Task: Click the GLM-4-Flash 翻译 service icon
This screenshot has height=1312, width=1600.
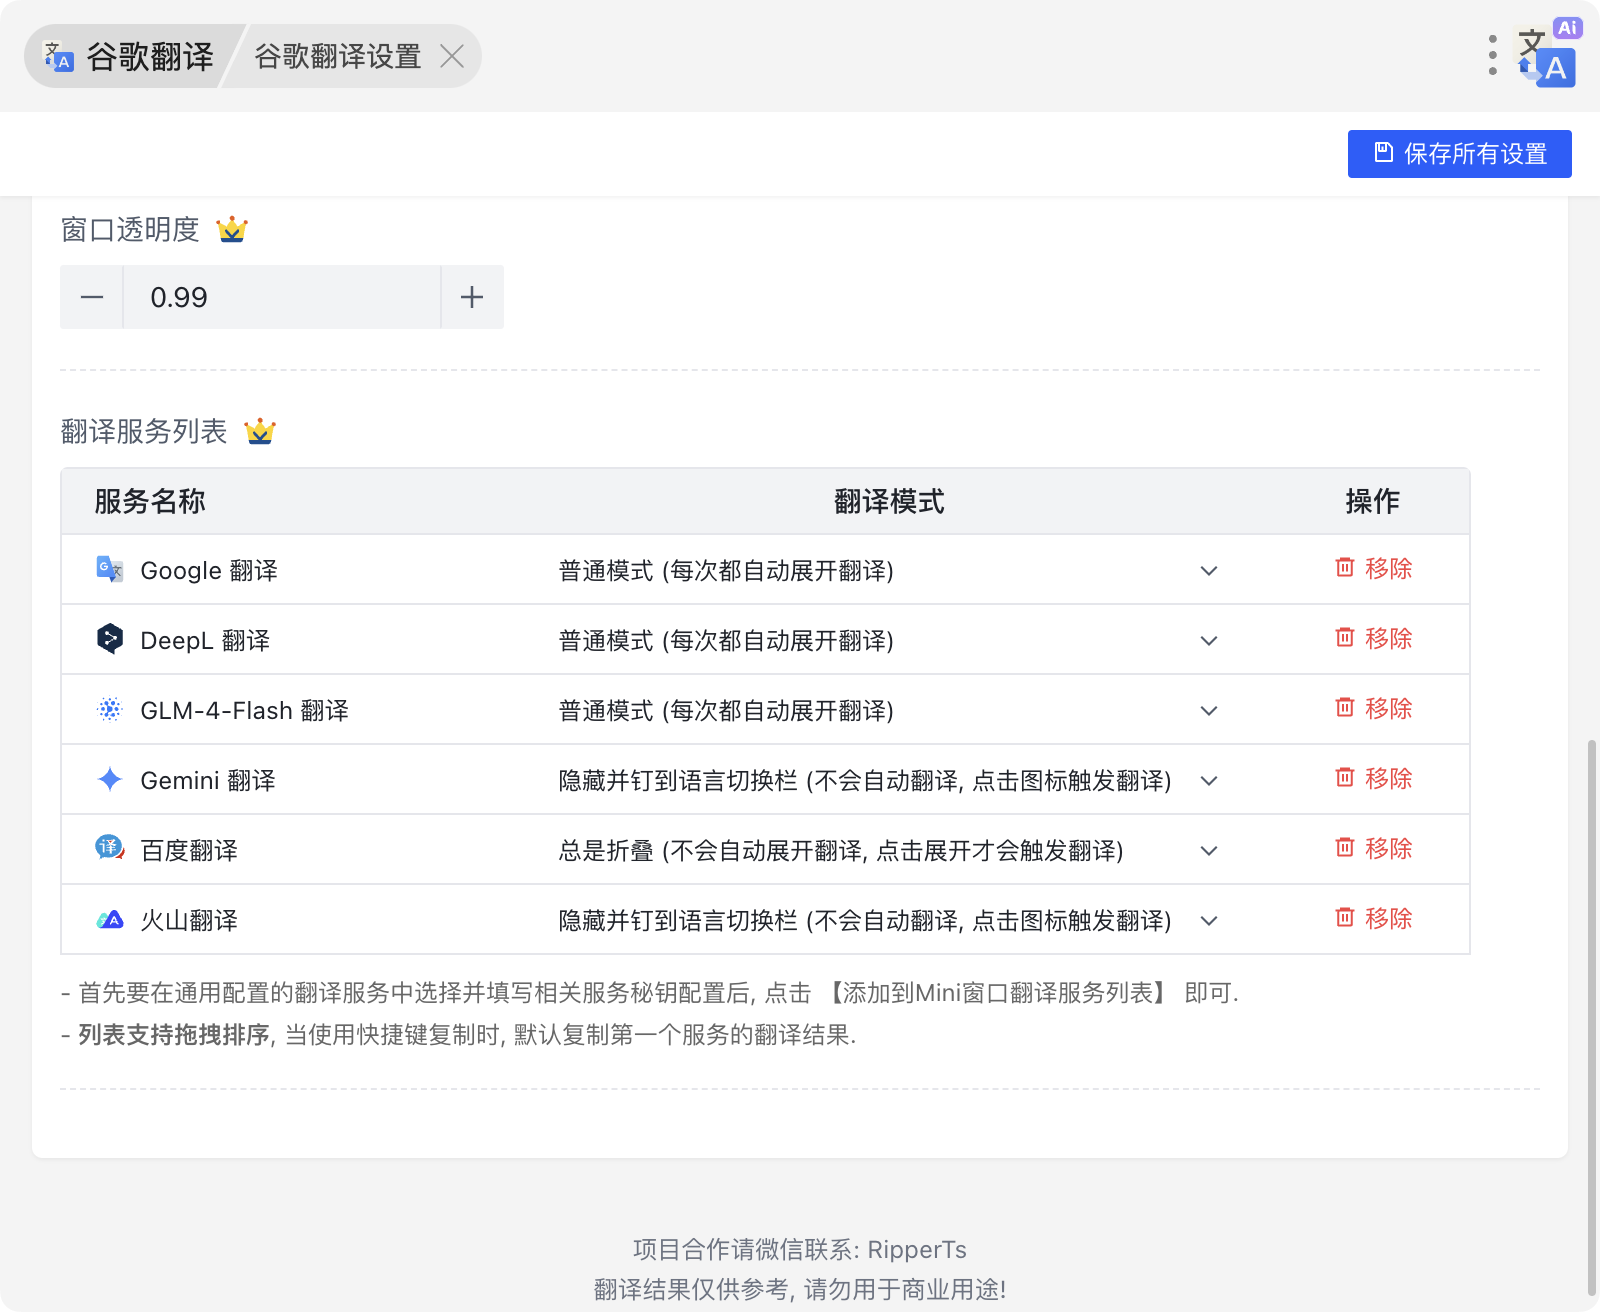Action: (x=109, y=709)
